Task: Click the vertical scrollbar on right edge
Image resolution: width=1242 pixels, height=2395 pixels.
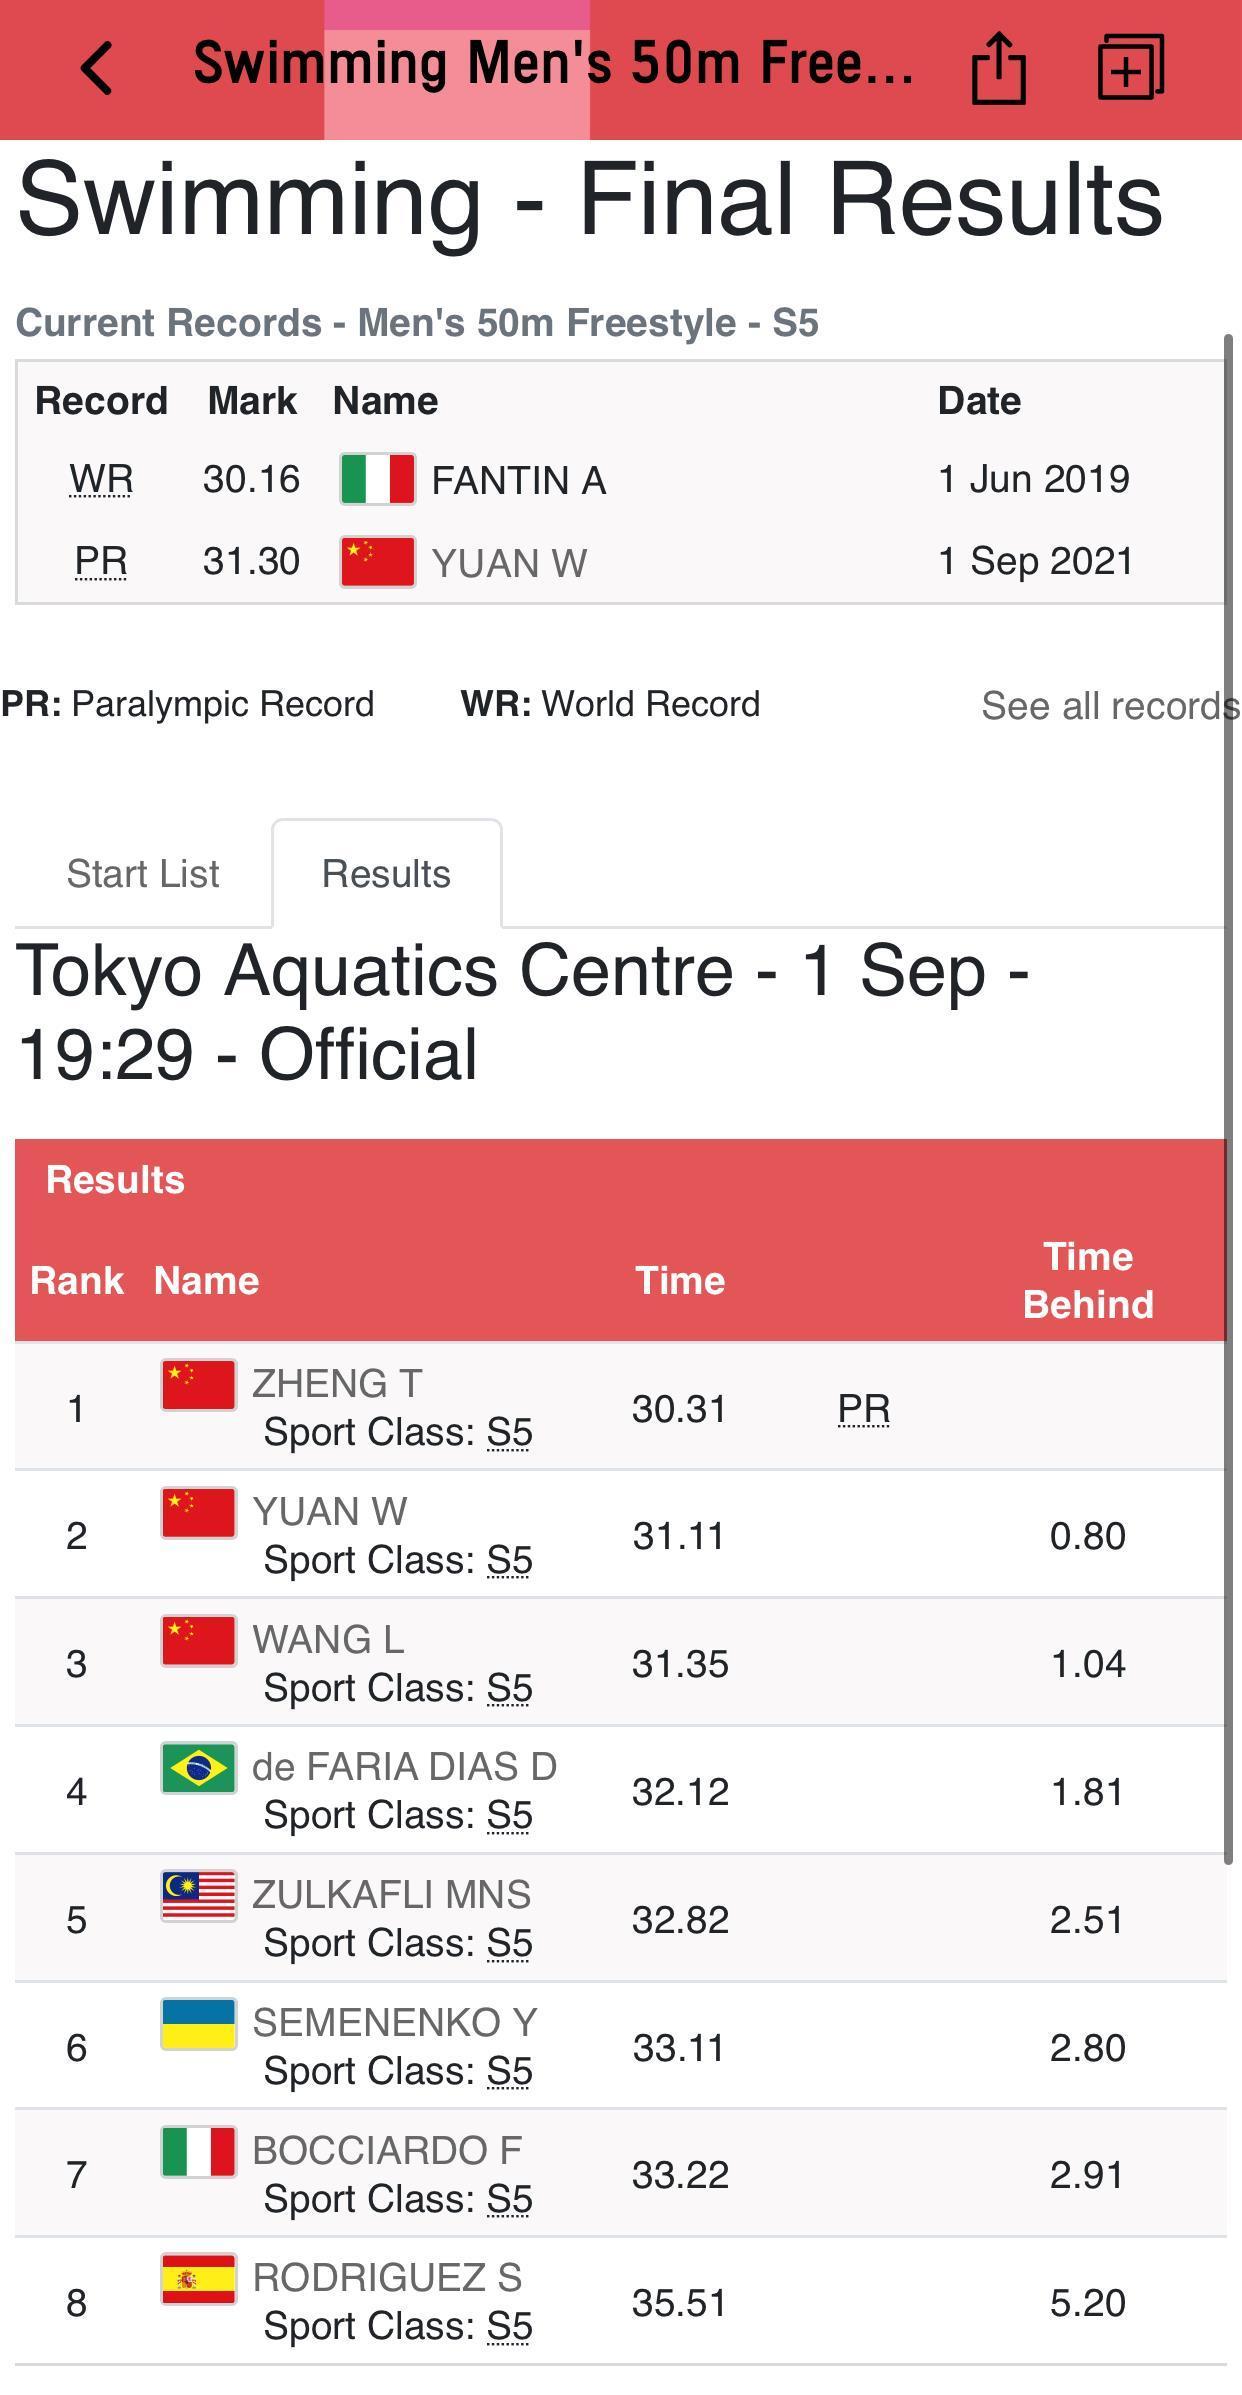Action: tap(1229, 1100)
